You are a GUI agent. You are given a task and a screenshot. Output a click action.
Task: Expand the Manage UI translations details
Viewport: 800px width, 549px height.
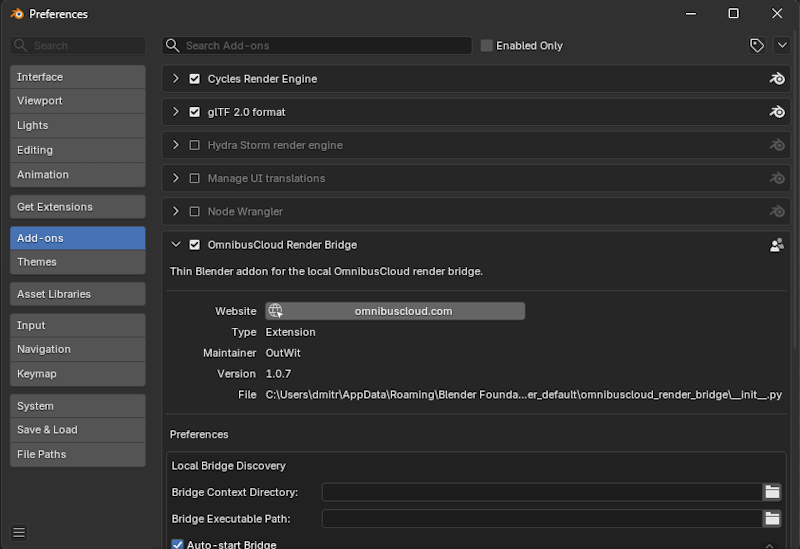[176, 178]
